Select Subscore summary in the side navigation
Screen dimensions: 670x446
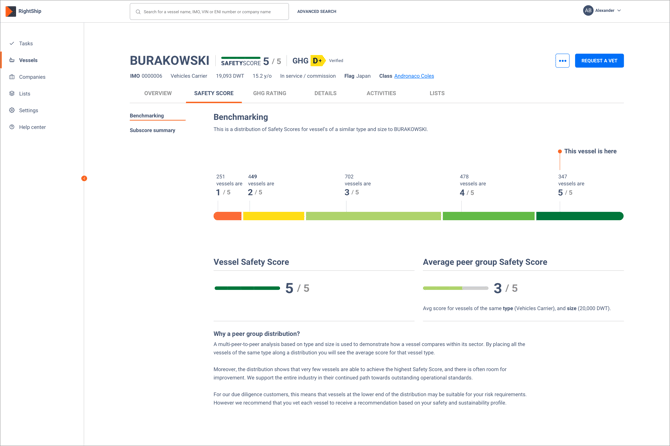pyautogui.click(x=152, y=131)
